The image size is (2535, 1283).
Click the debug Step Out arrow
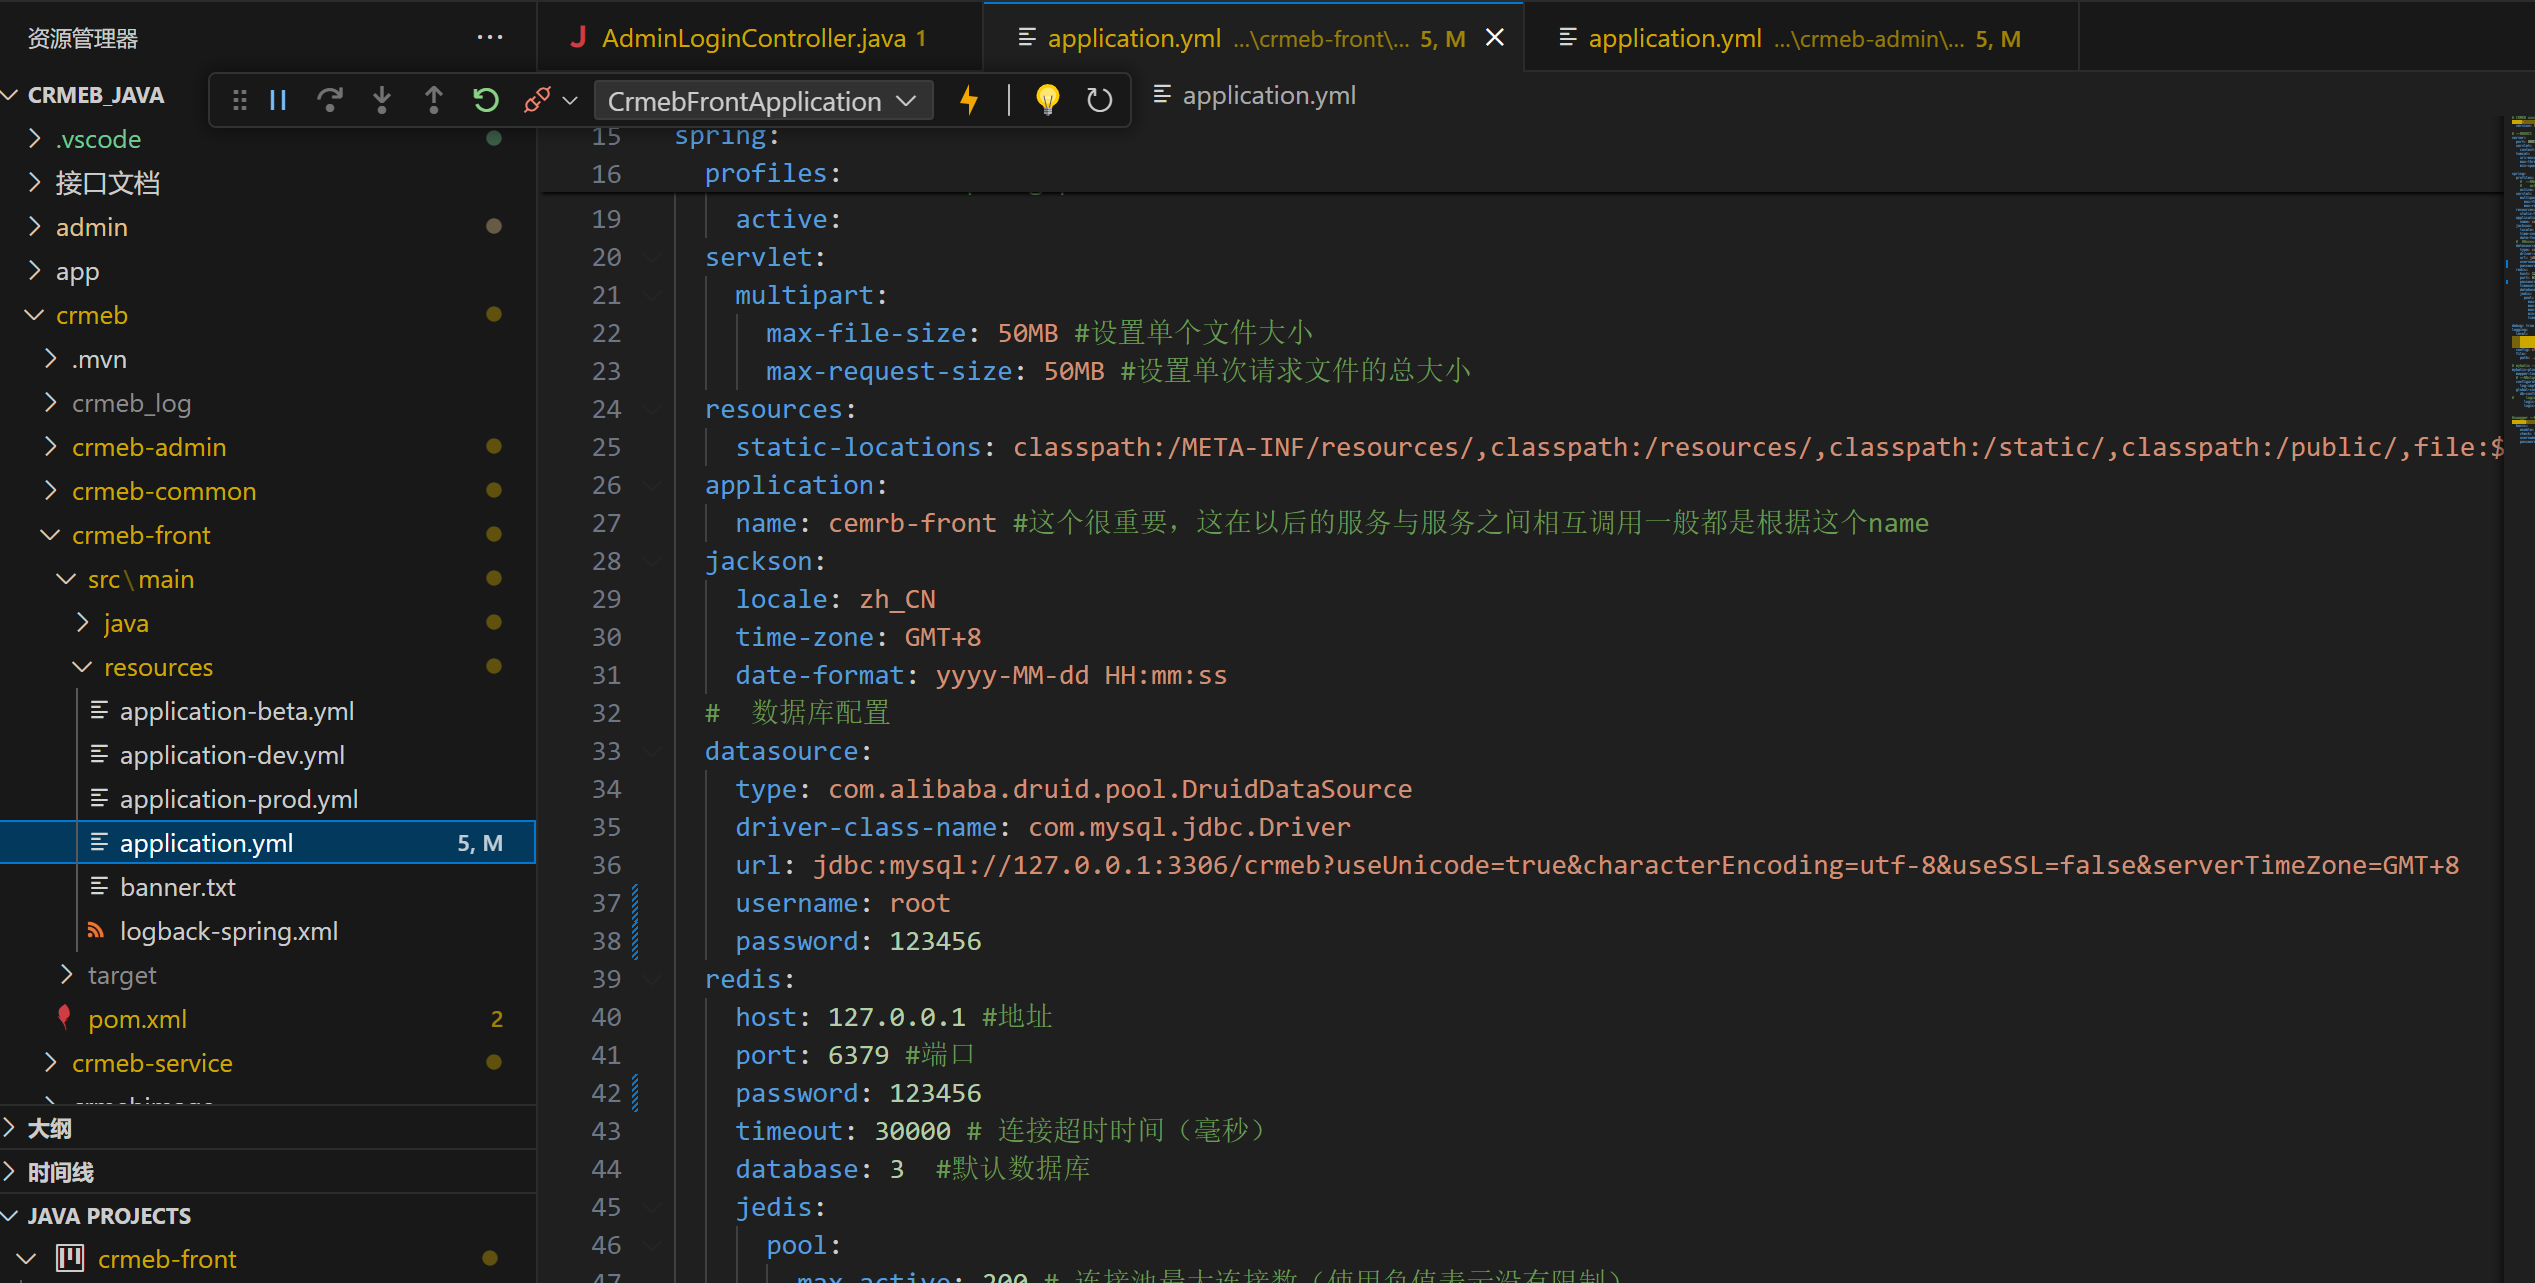point(434,100)
